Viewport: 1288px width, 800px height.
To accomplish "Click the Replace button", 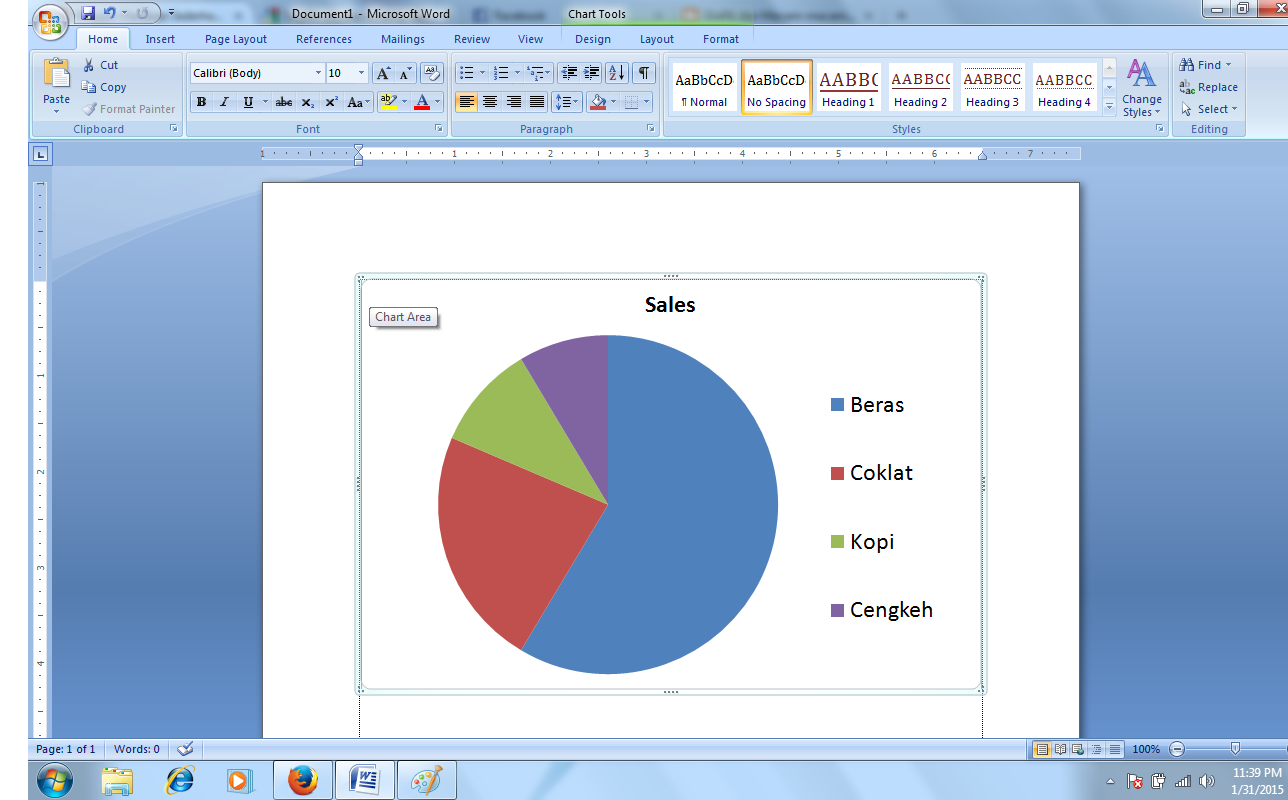I will coord(1208,87).
